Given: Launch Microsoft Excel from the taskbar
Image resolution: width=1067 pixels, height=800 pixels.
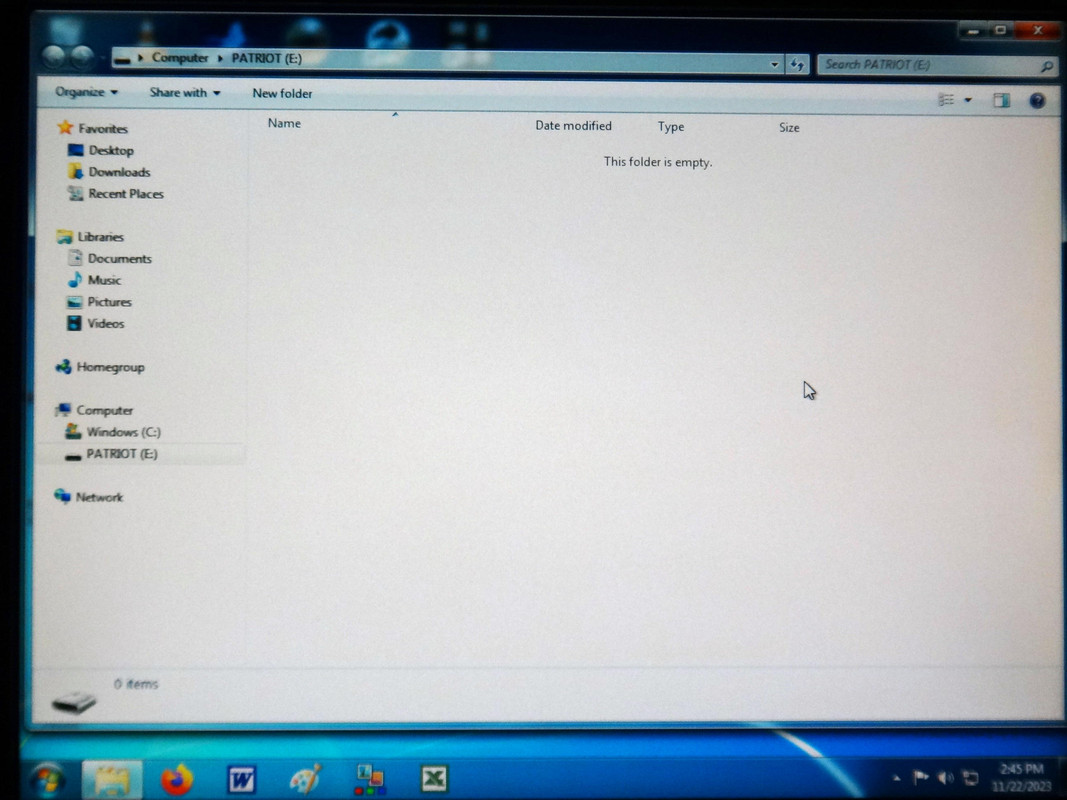Looking at the screenshot, I should point(434,779).
